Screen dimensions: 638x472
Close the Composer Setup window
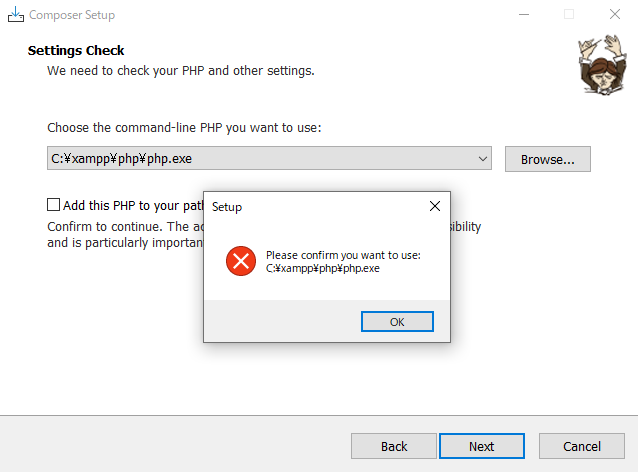(x=614, y=15)
